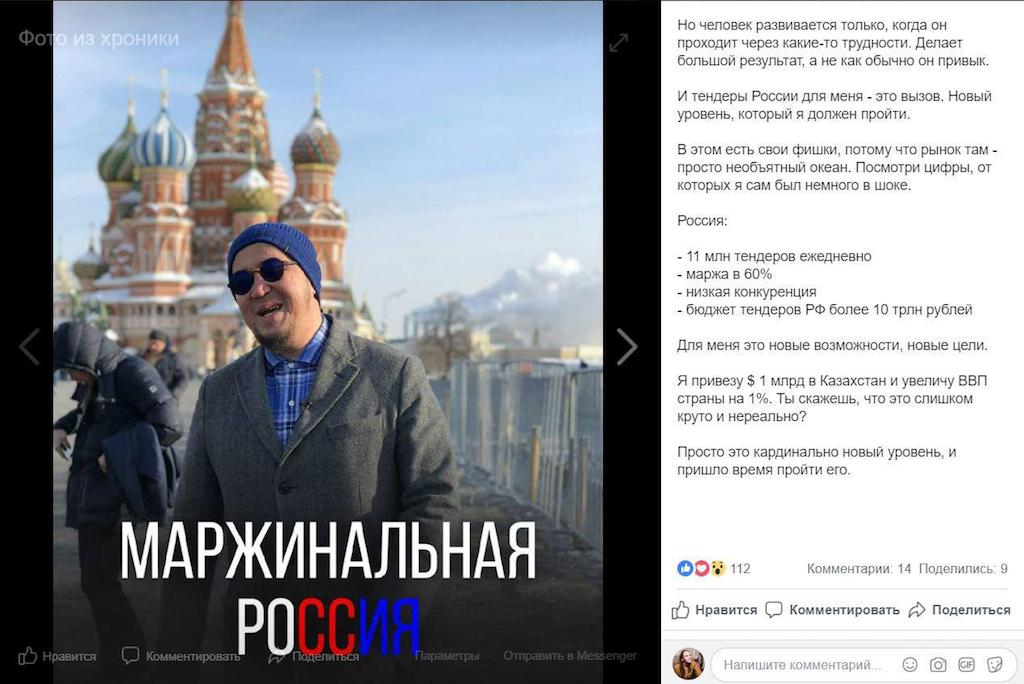
Task: Click the fullscreen expand arrows icon
Action: 618,43
